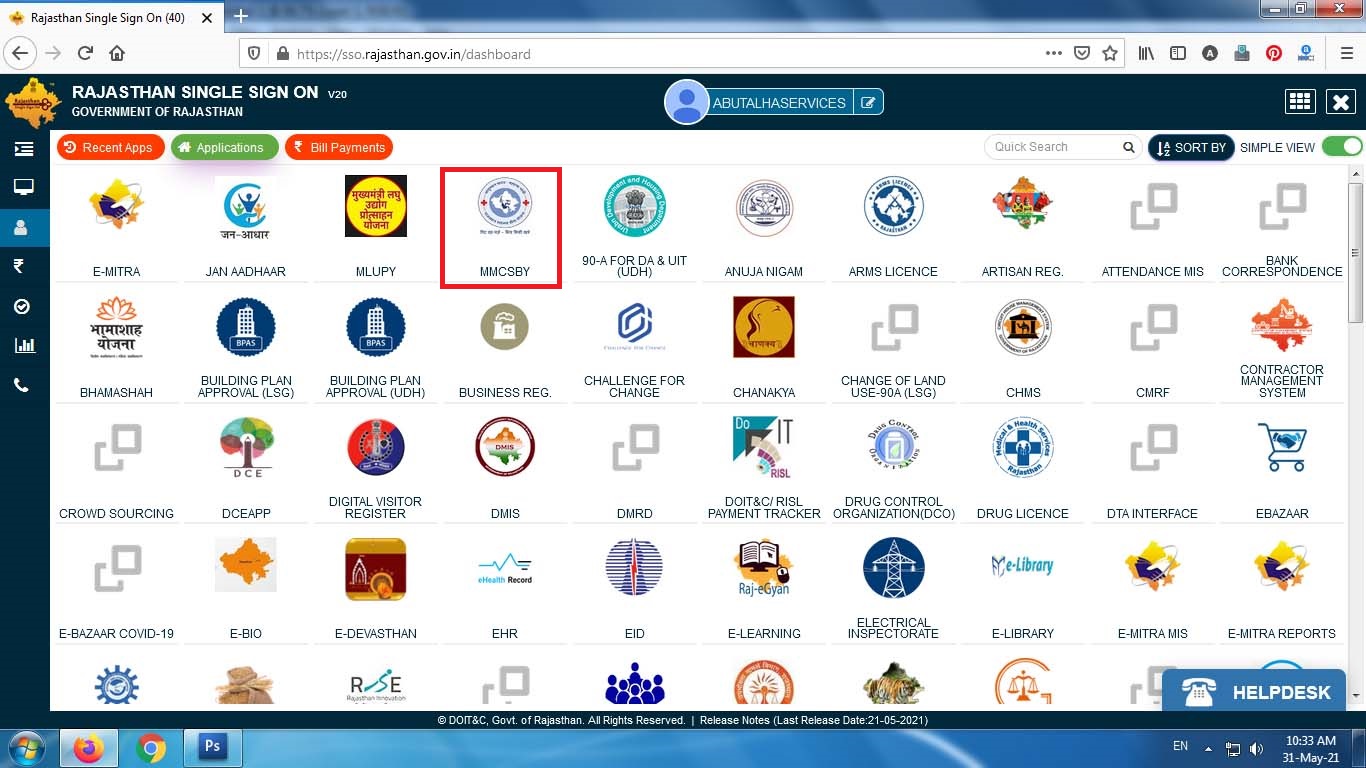This screenshot has width=1366, height=768.
Task: Open the E-LIBRARY application
Action: click(x=1023, y=566)
